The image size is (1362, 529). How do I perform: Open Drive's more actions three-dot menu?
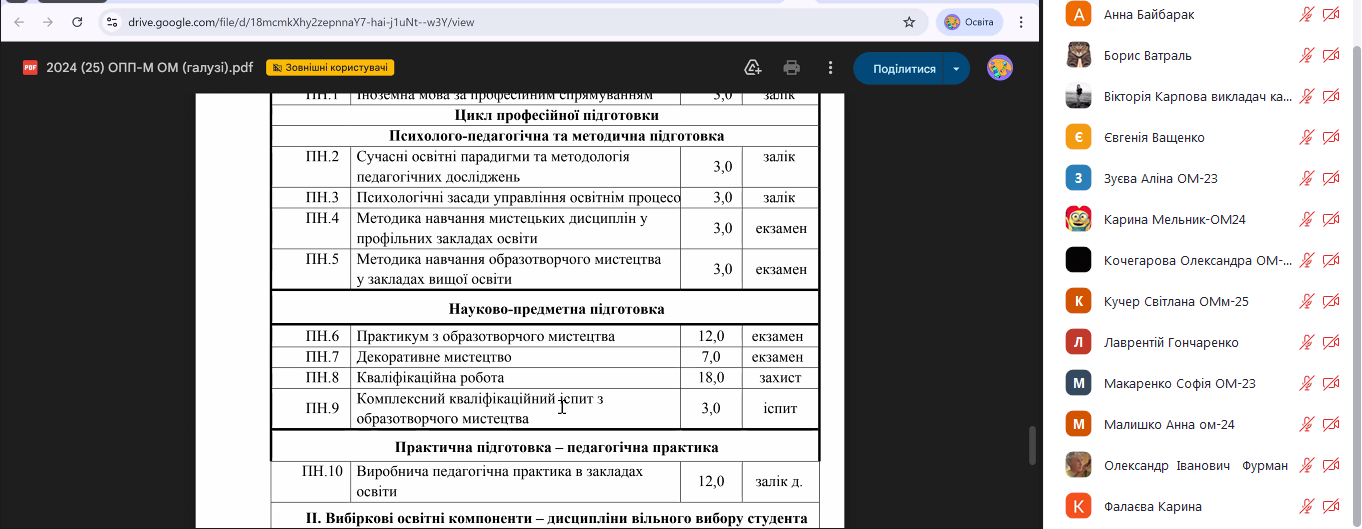pos(830,68)
